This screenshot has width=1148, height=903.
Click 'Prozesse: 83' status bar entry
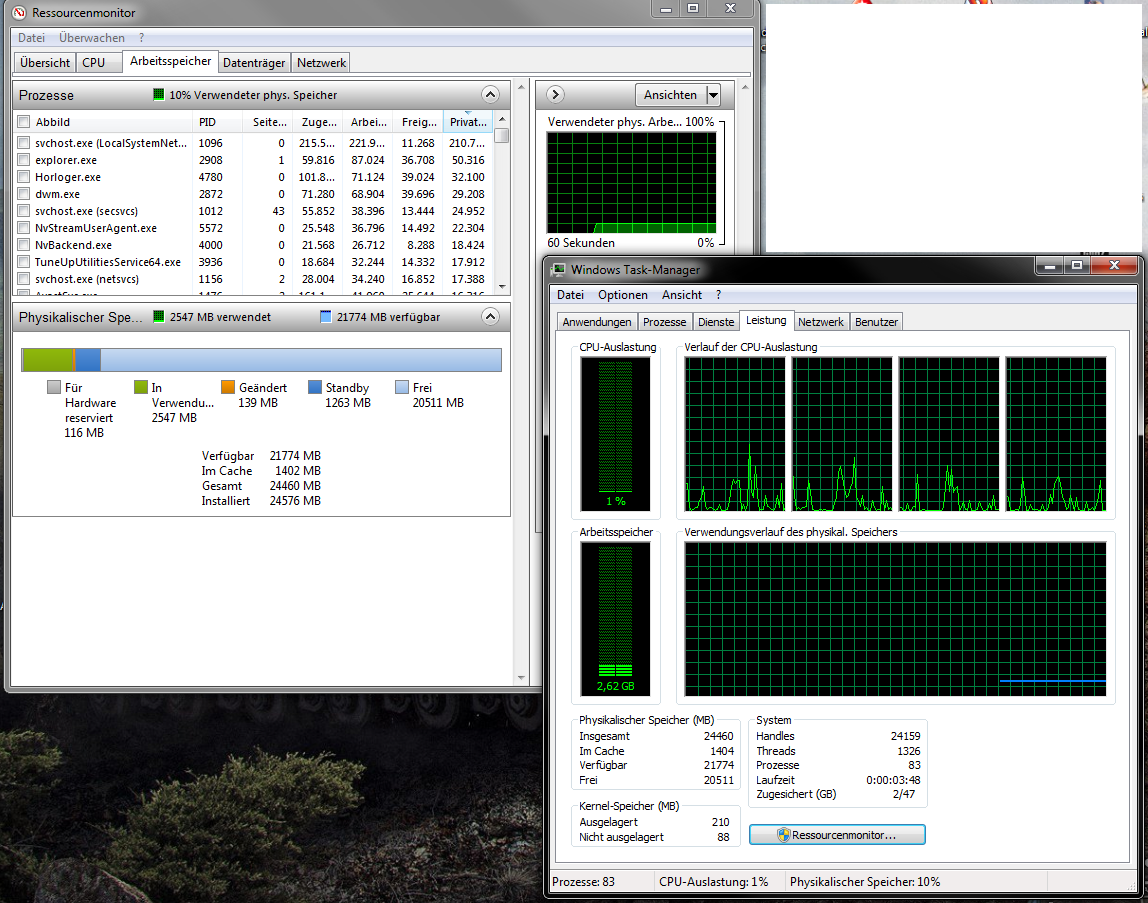[x=584, y=882]
